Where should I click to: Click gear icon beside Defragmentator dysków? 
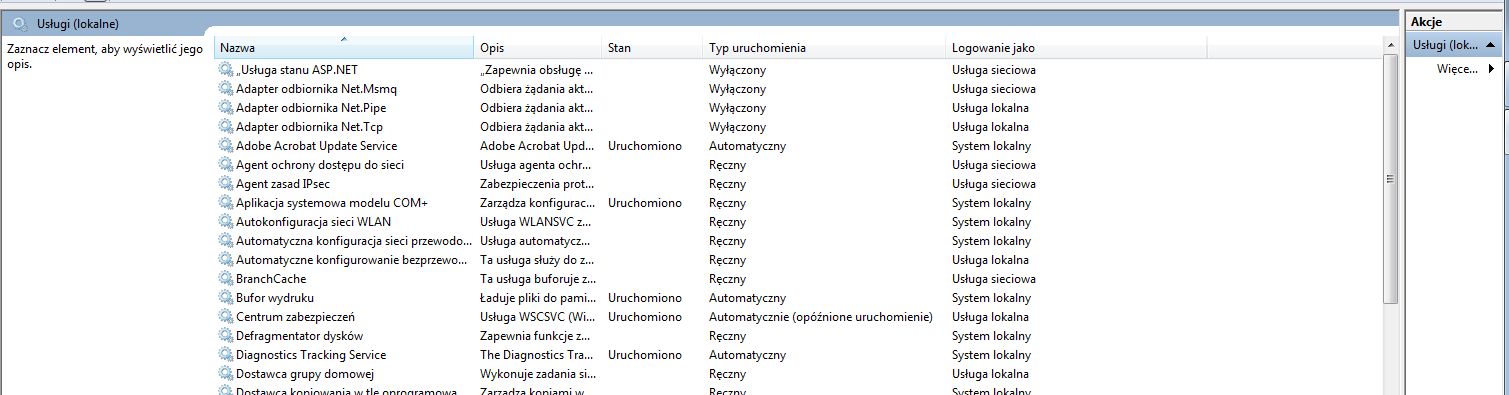coord(225,336)
